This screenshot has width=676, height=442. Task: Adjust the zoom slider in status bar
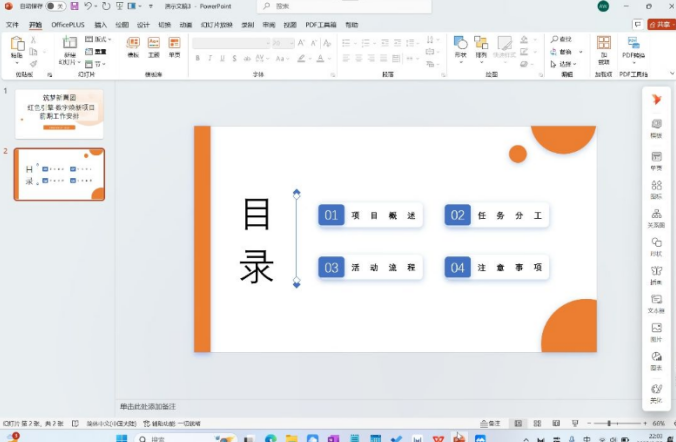point(609,423)
